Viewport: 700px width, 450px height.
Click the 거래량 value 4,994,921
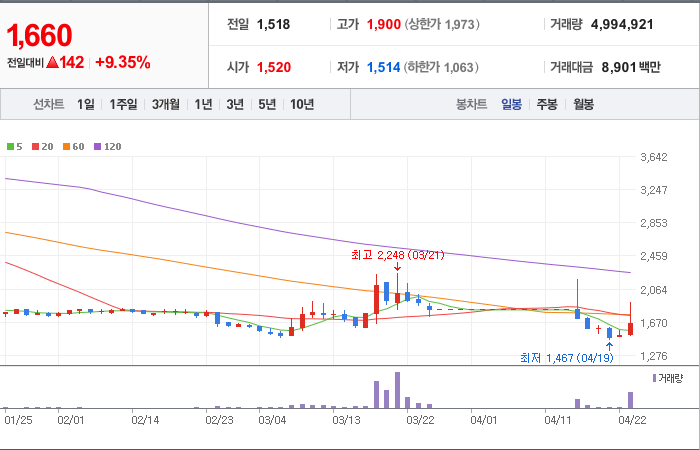coord(622,24)
